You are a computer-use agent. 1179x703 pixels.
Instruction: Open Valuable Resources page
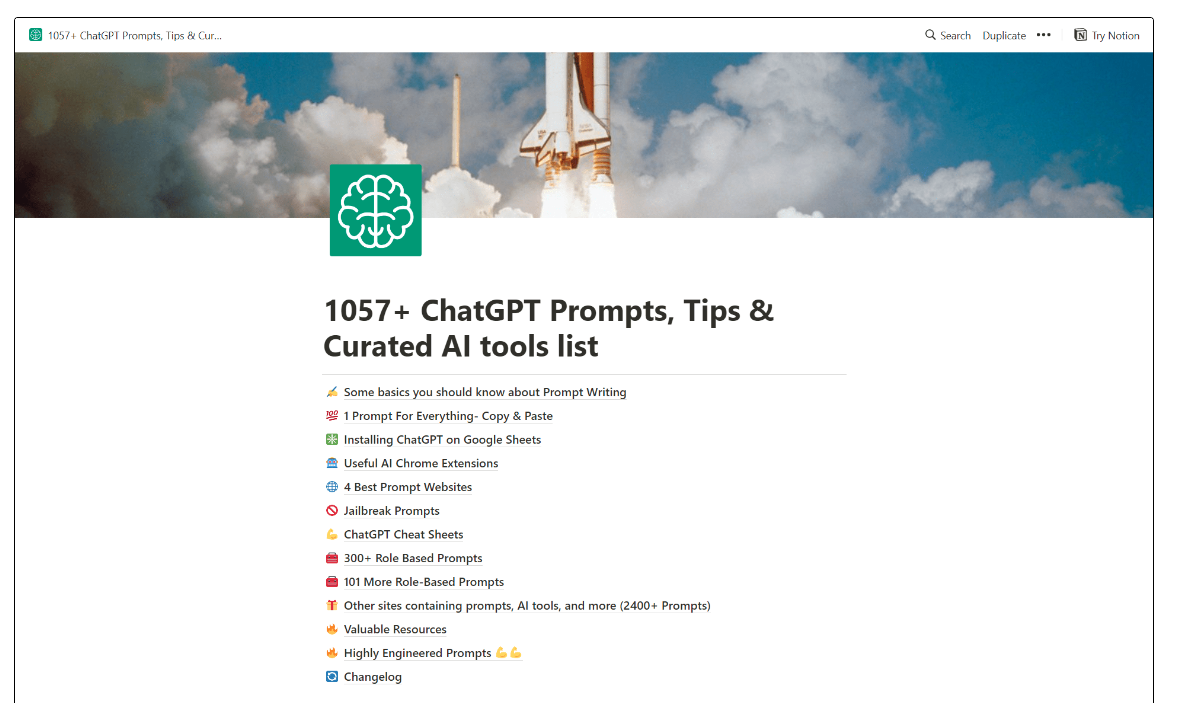[395, 629]
